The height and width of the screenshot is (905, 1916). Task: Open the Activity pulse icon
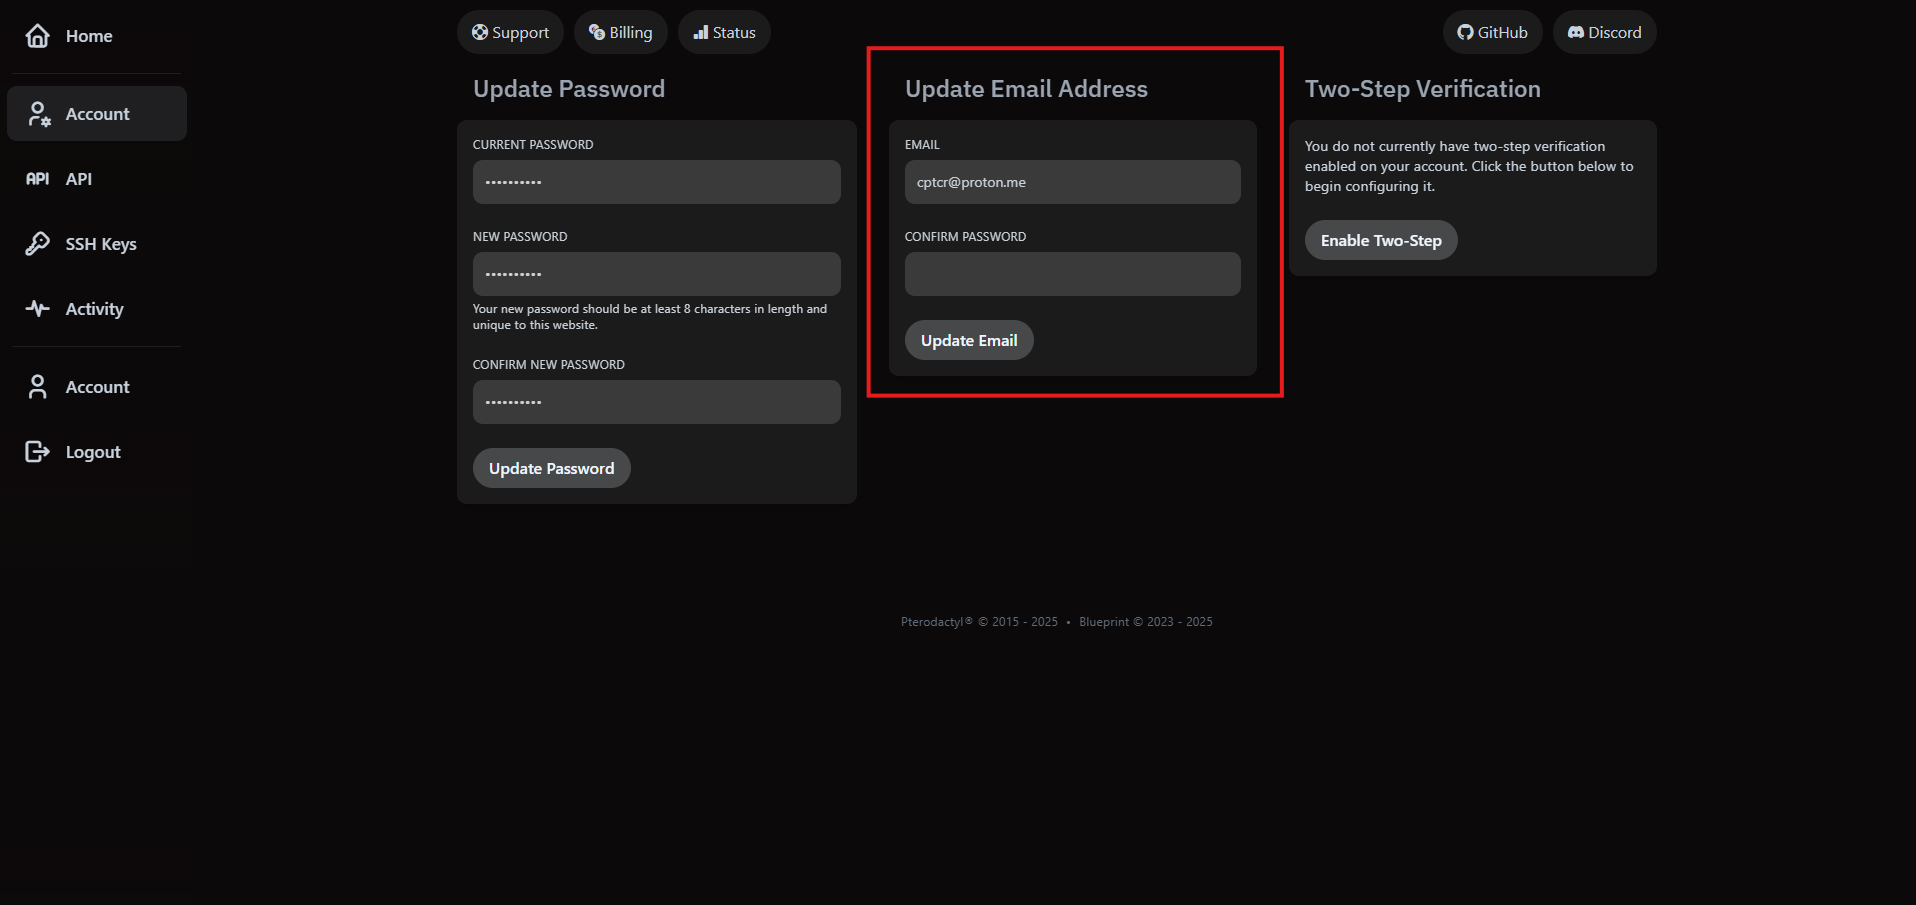(x=37, y=308)
